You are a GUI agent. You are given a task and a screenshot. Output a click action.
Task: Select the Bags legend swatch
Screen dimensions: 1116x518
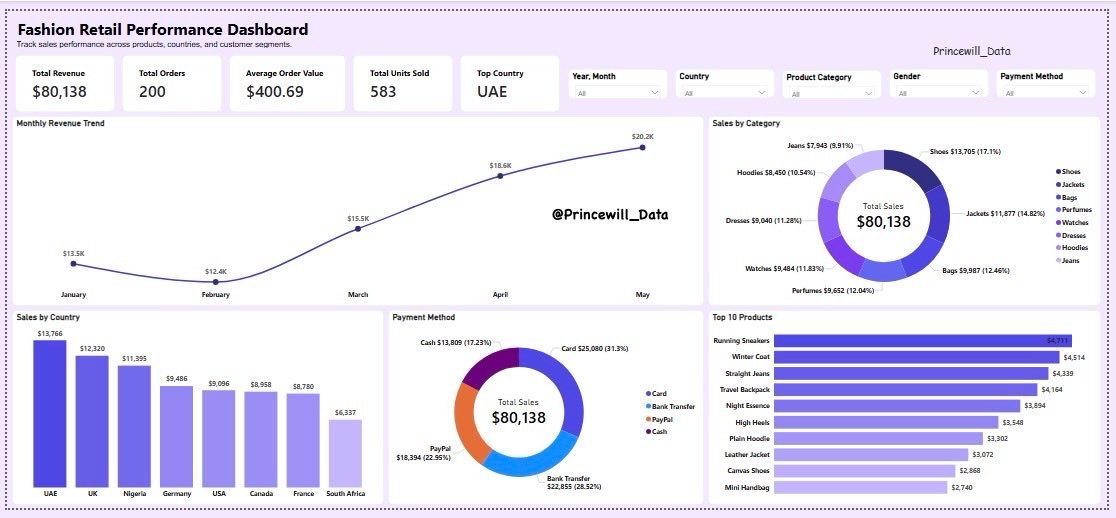(1058, 197)
